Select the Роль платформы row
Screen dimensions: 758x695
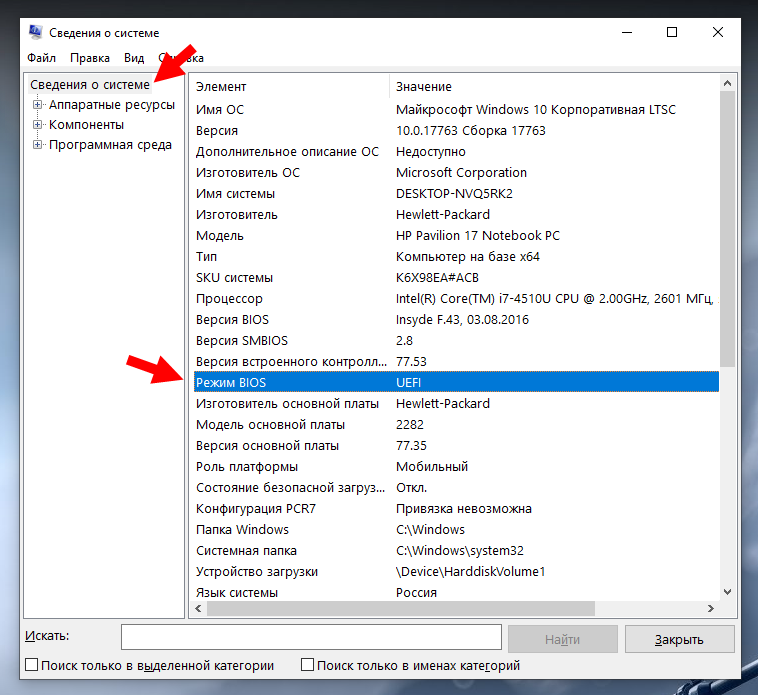click(456, 467)
